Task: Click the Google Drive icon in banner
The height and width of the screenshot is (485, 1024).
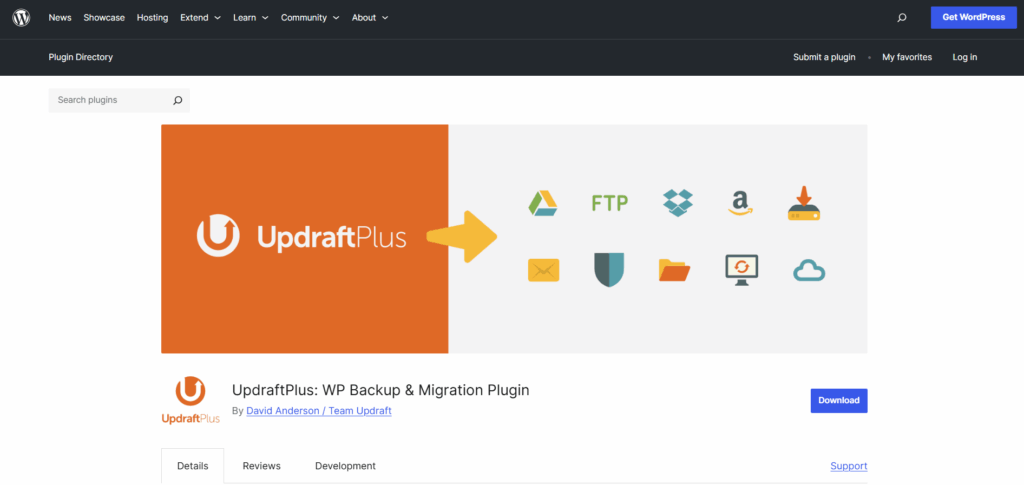Action: click(x=542, y=203)
